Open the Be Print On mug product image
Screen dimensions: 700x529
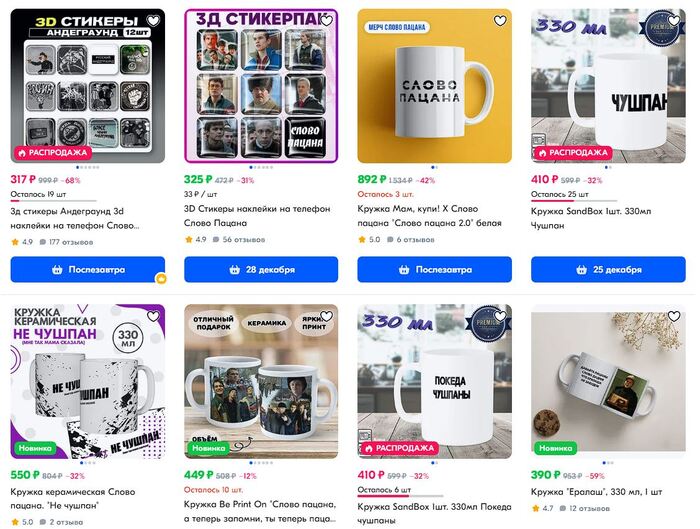(x=261, y=381)
